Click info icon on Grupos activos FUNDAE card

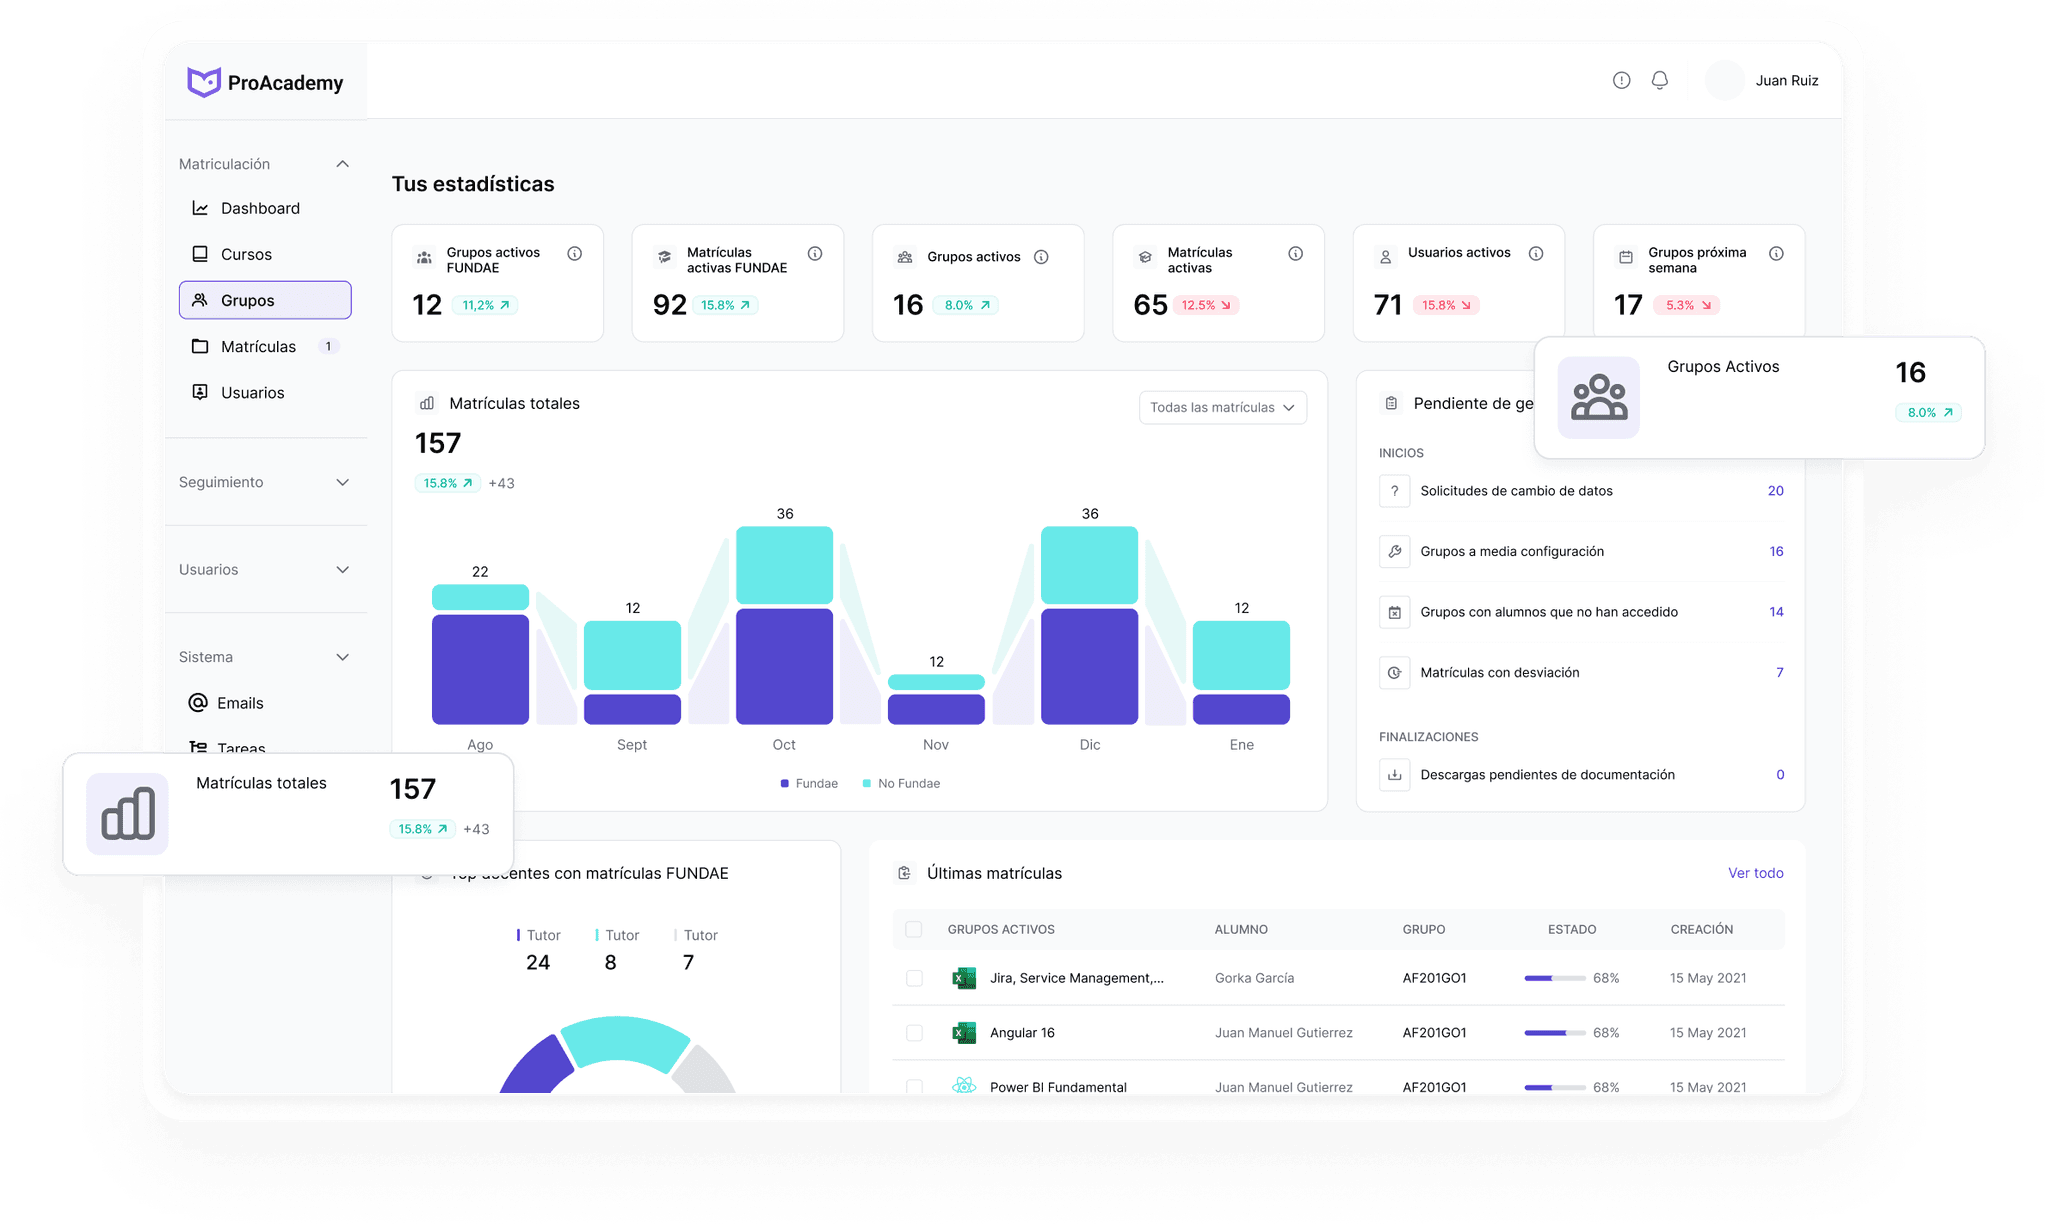[575, 254]
